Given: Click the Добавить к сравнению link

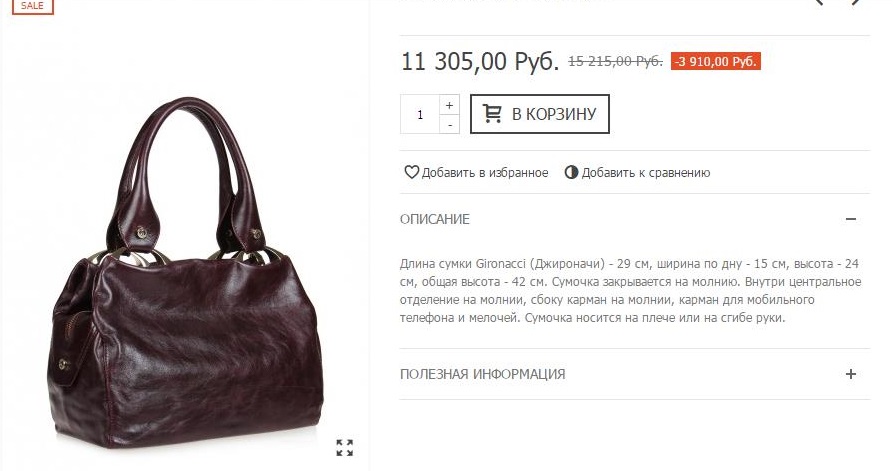Looking at the screenshot, I should pyautogui.click(x=646, y=172).
